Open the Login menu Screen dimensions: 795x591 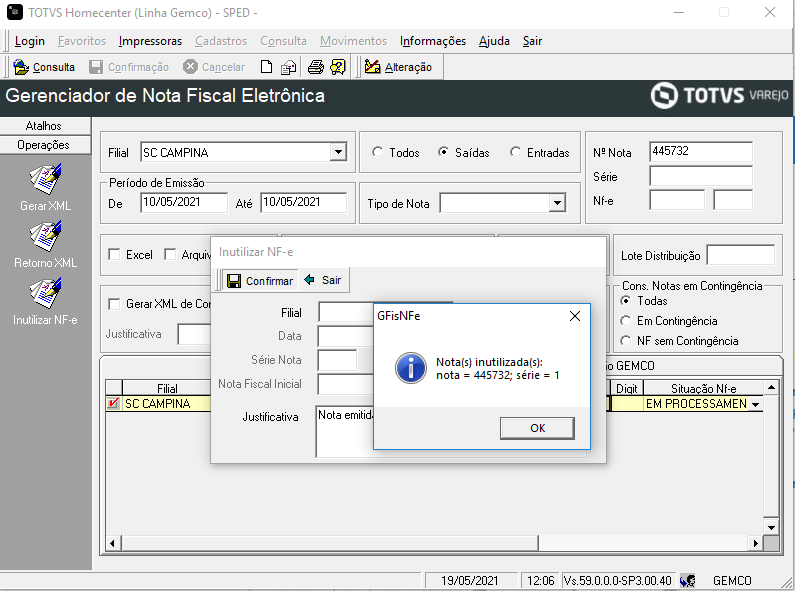[x=29, y=41]
